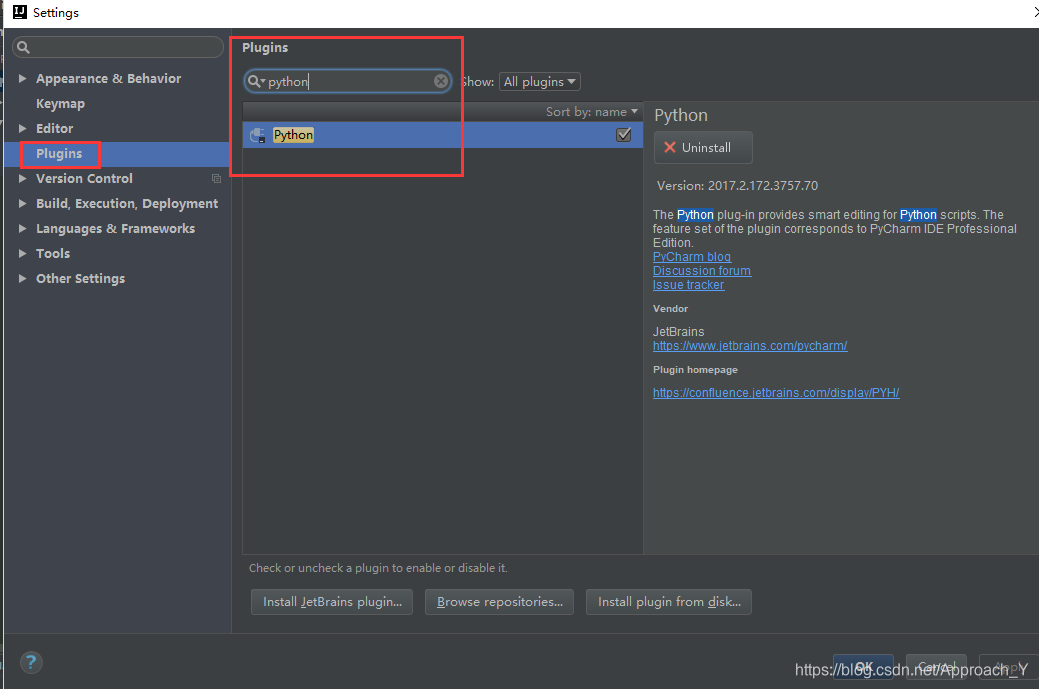The image size is (1039, 689).
Task: Expand the Version Control node
Action: 23,178
